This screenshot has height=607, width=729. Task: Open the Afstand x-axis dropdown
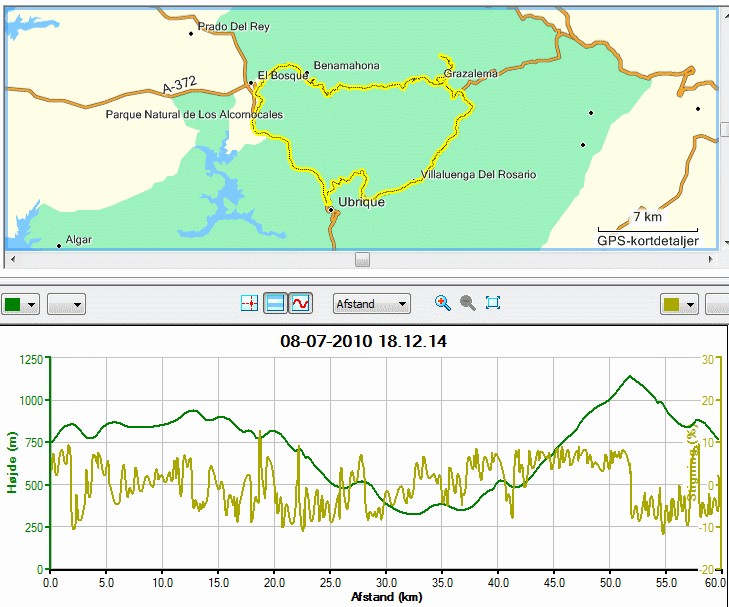pyautogui.click(x=371, y=304)
